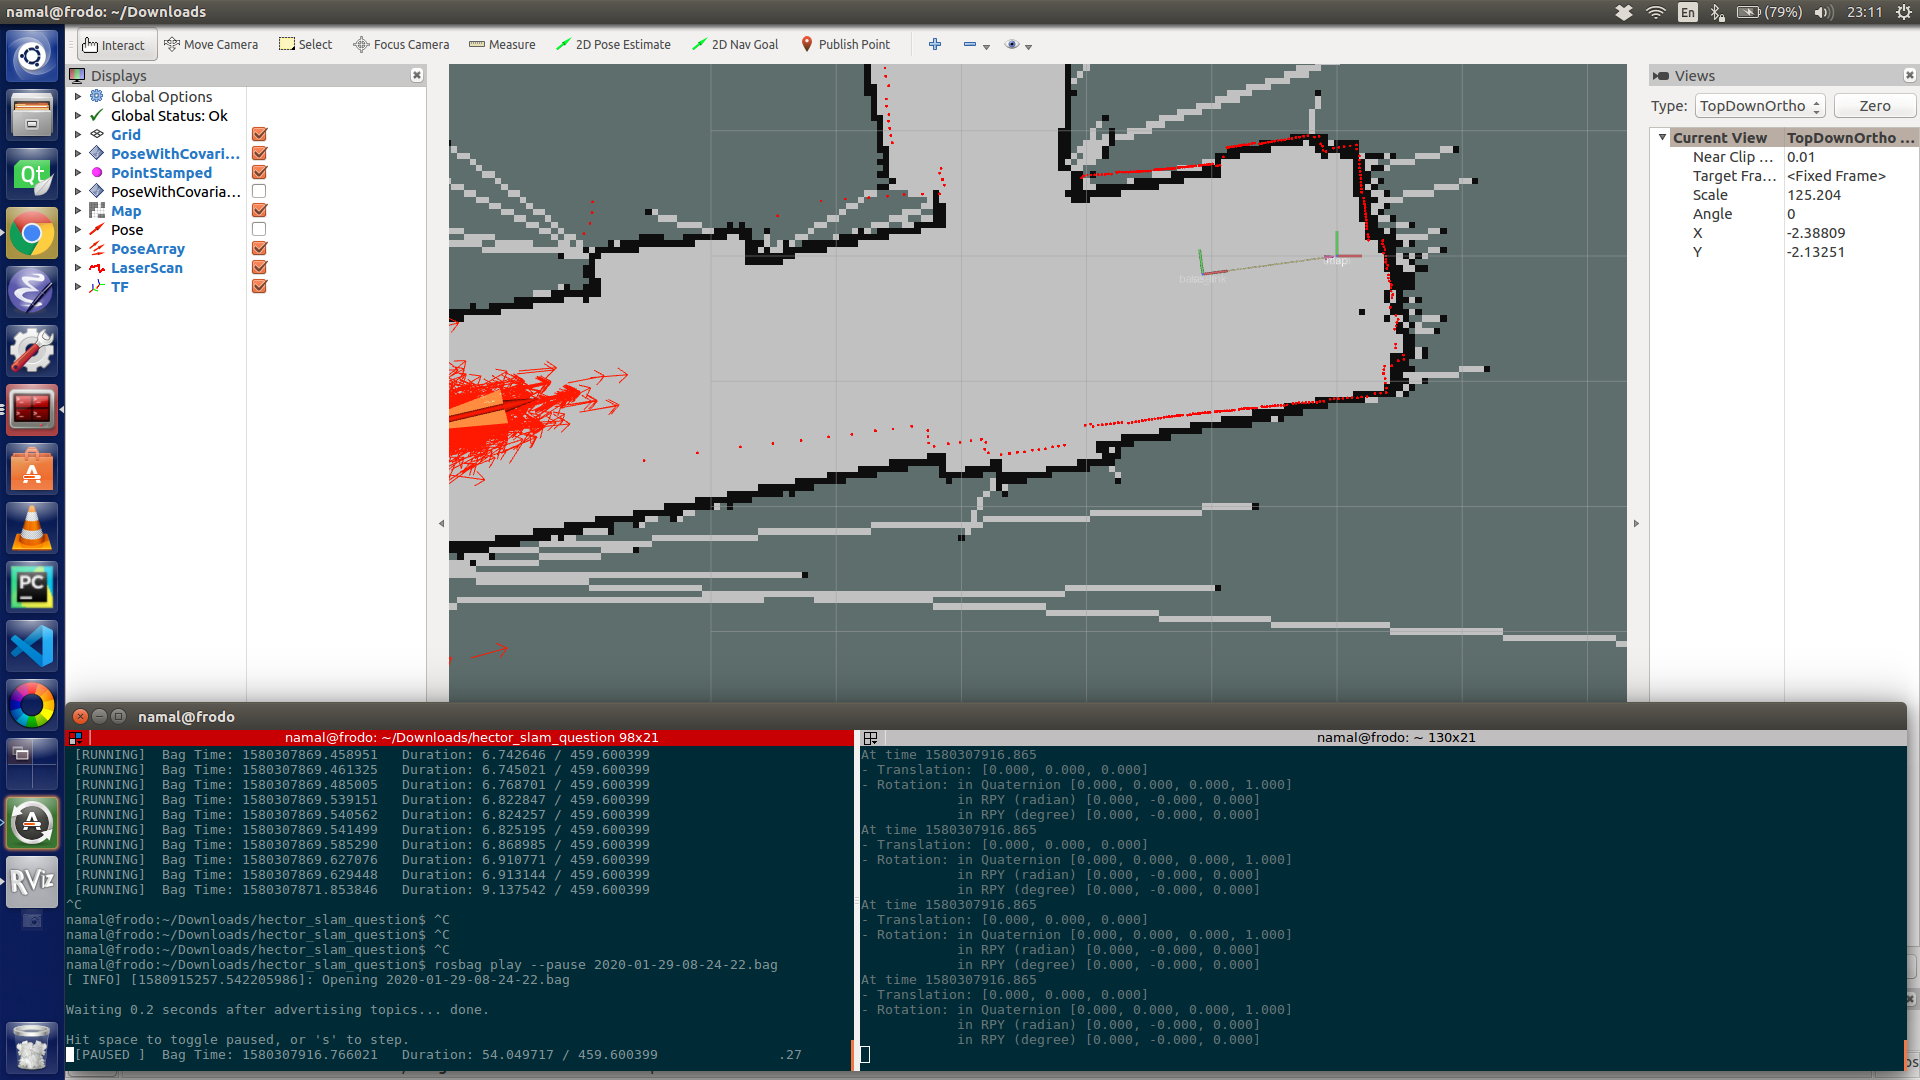Toggle the Map display checkbox
The image size is (1920, 1080).
pyautogui.click(x=259, y=211)
